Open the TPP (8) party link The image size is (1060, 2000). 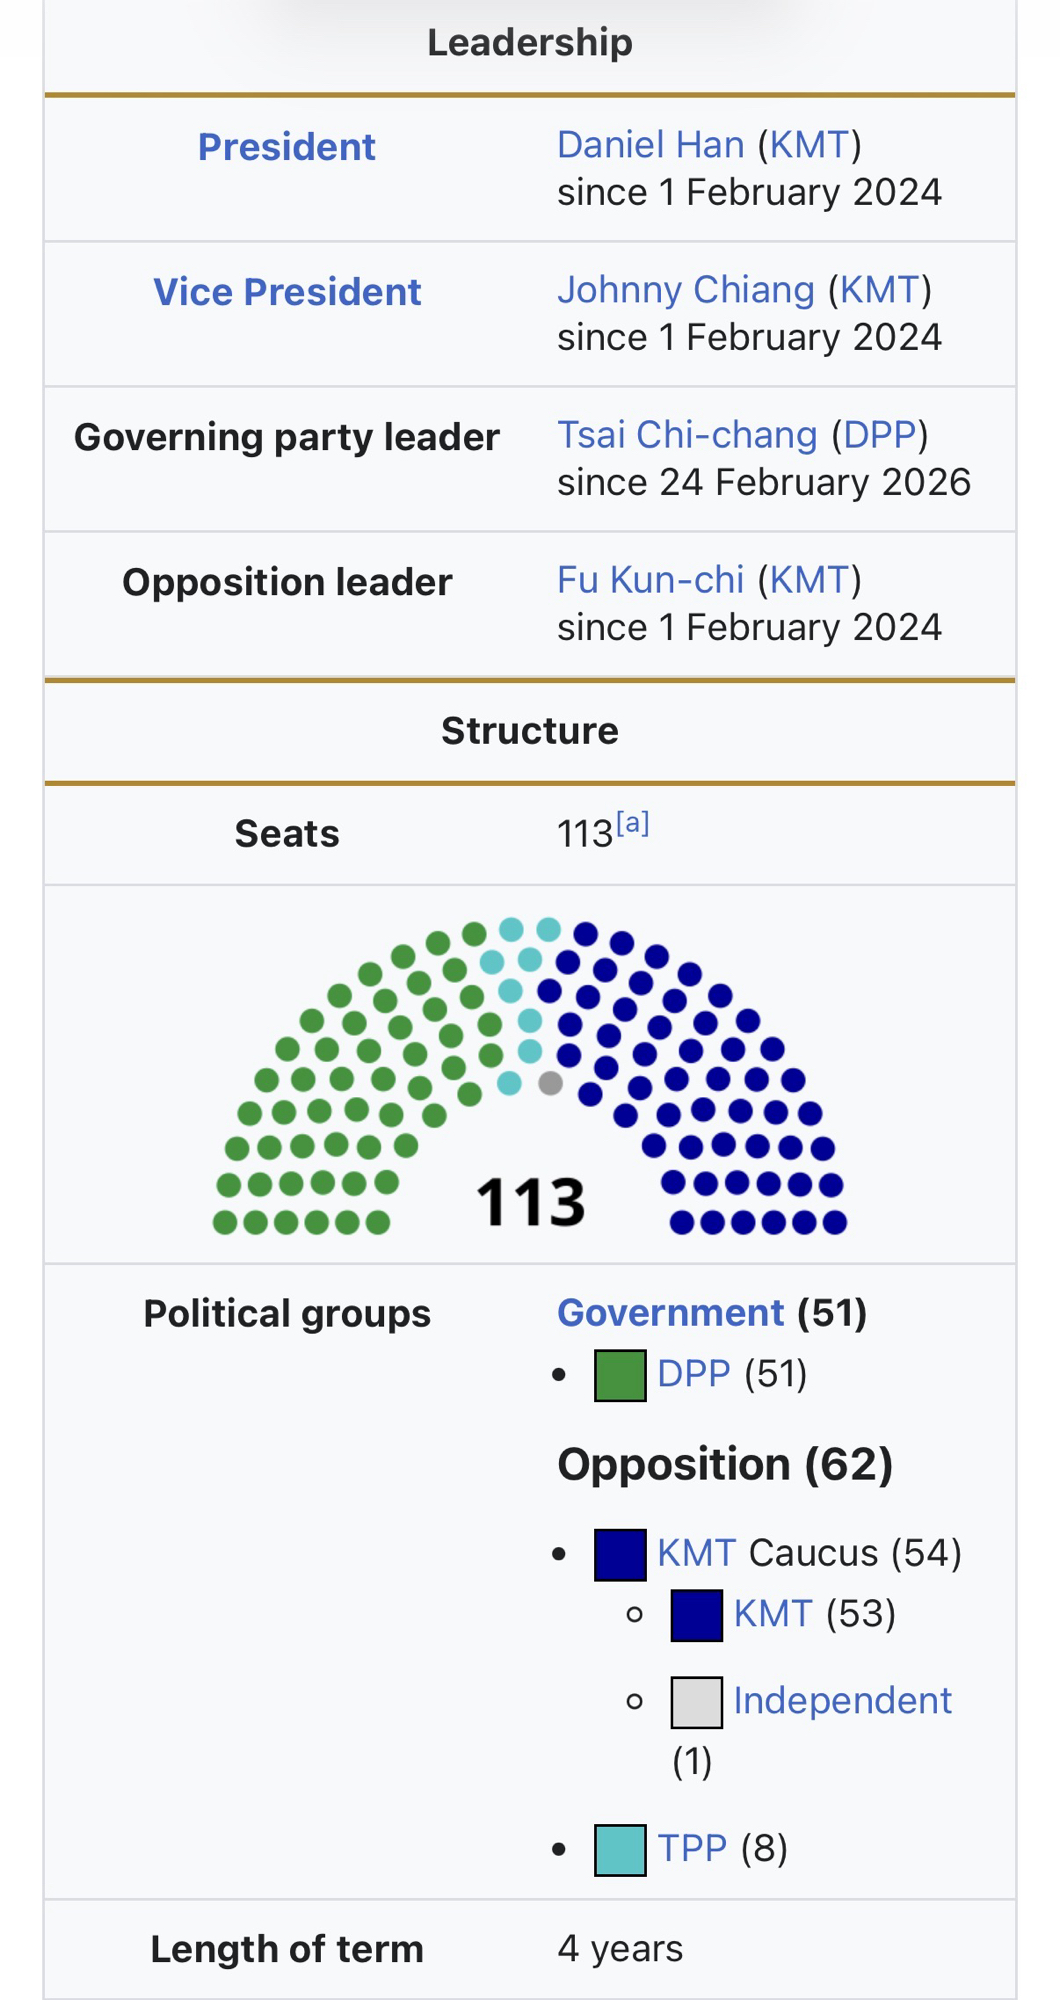692,1848
